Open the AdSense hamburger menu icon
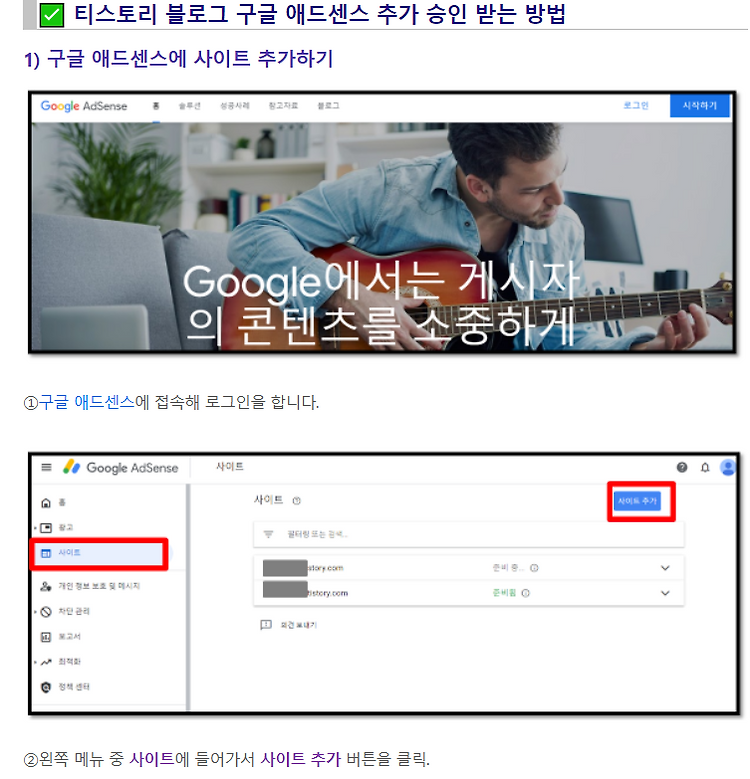750x779 pixels. click(46, 467)
